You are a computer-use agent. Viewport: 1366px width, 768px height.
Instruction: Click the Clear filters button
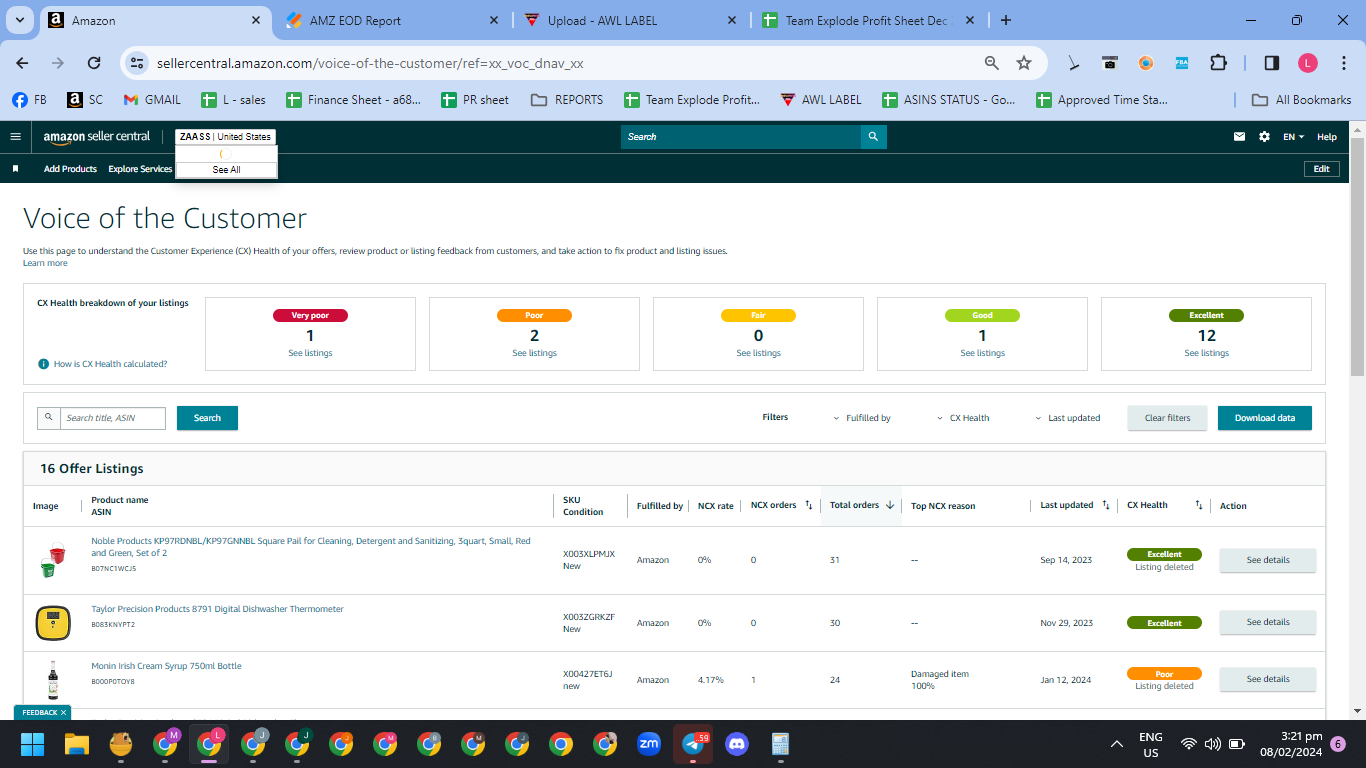(x=1168, y=418)
